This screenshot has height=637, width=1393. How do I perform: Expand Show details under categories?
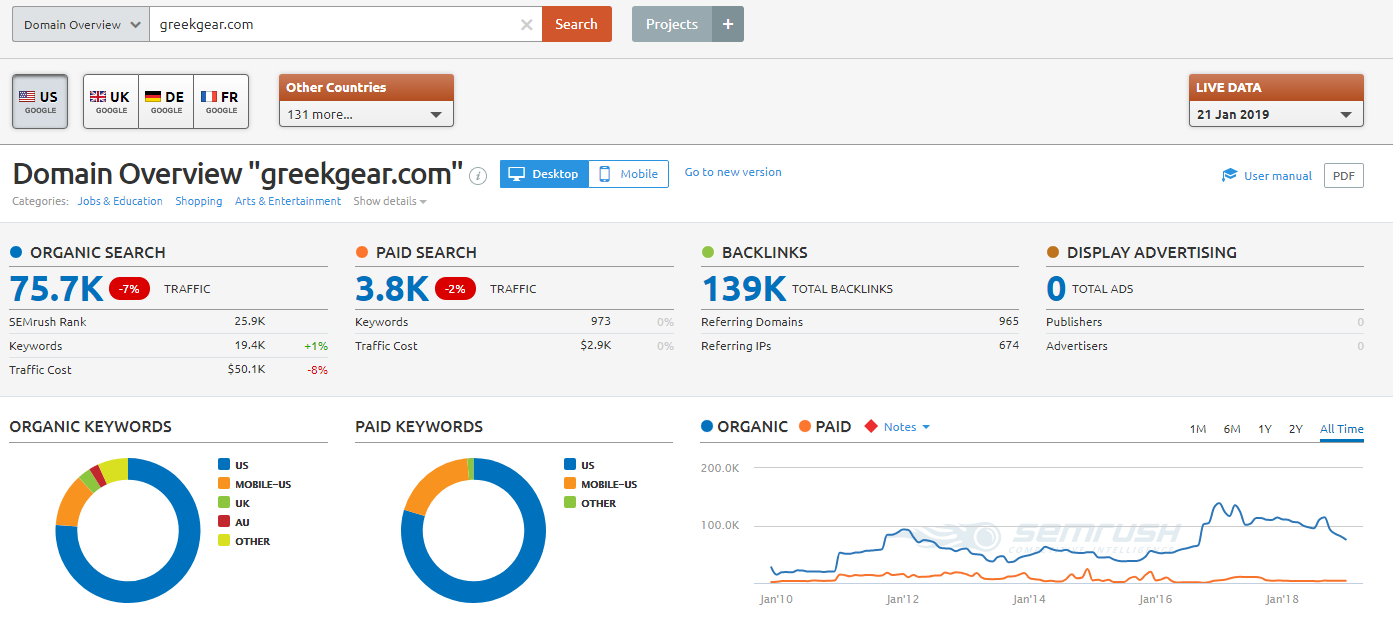(x=390, y=201)
